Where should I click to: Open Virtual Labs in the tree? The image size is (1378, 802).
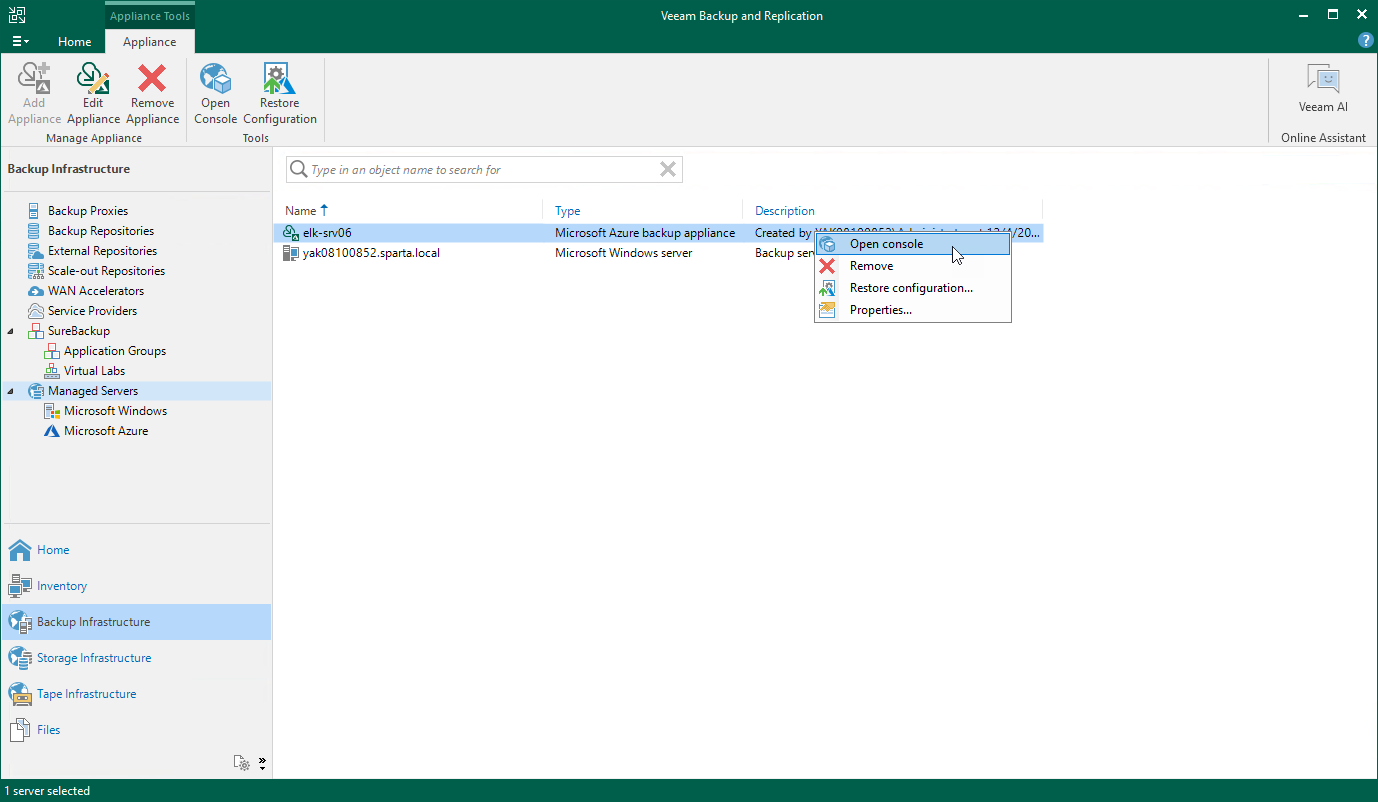(x=94, y=371)
